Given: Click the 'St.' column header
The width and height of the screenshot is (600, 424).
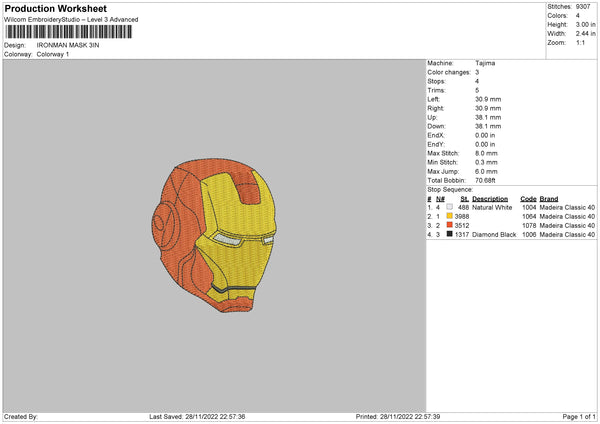Looking at the screenshot, I should click(x=465, y=199).
